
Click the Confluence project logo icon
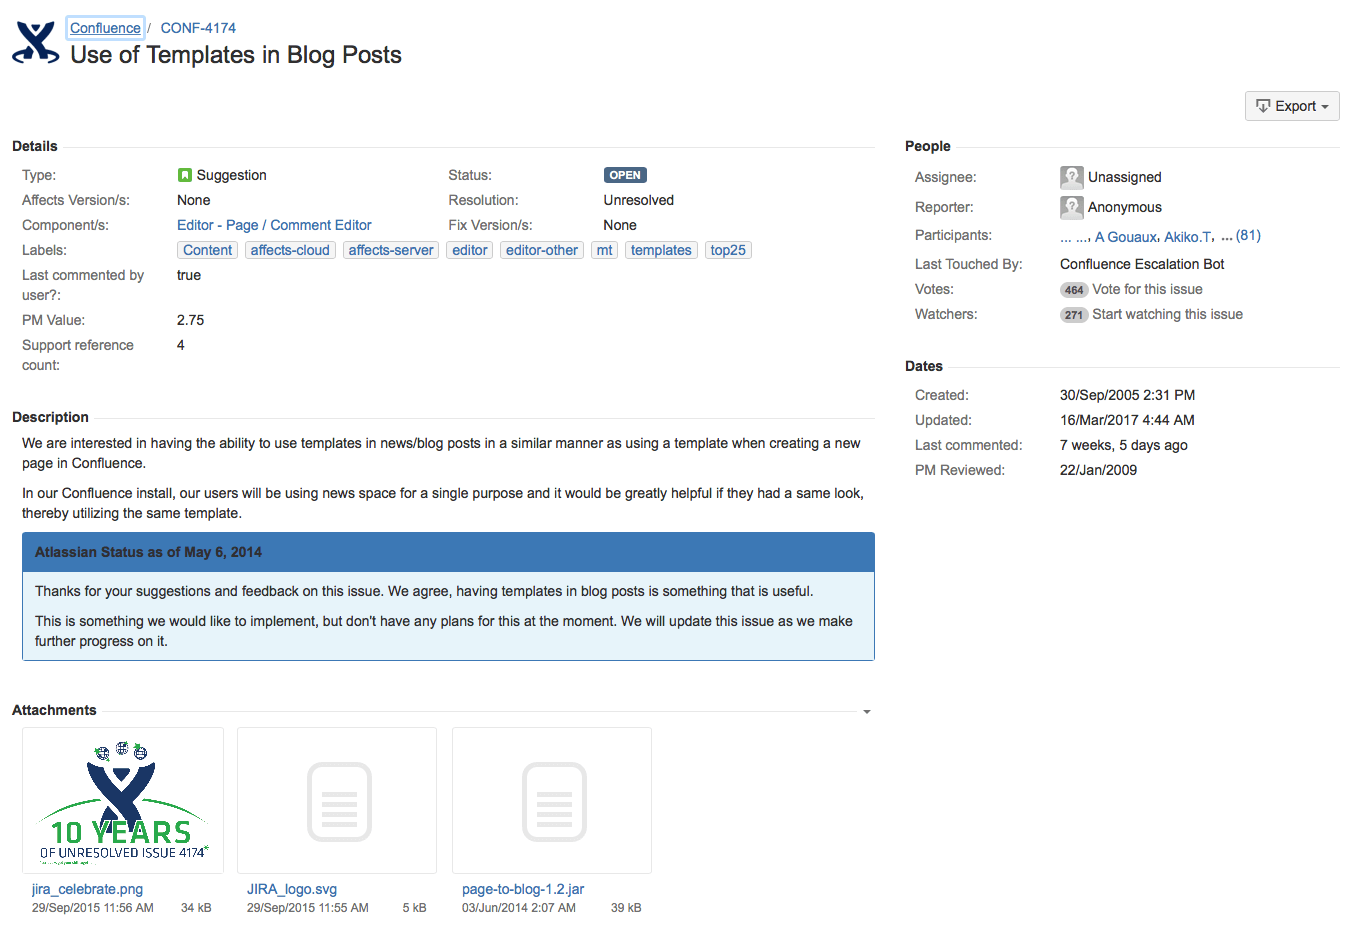click(36, 42)
